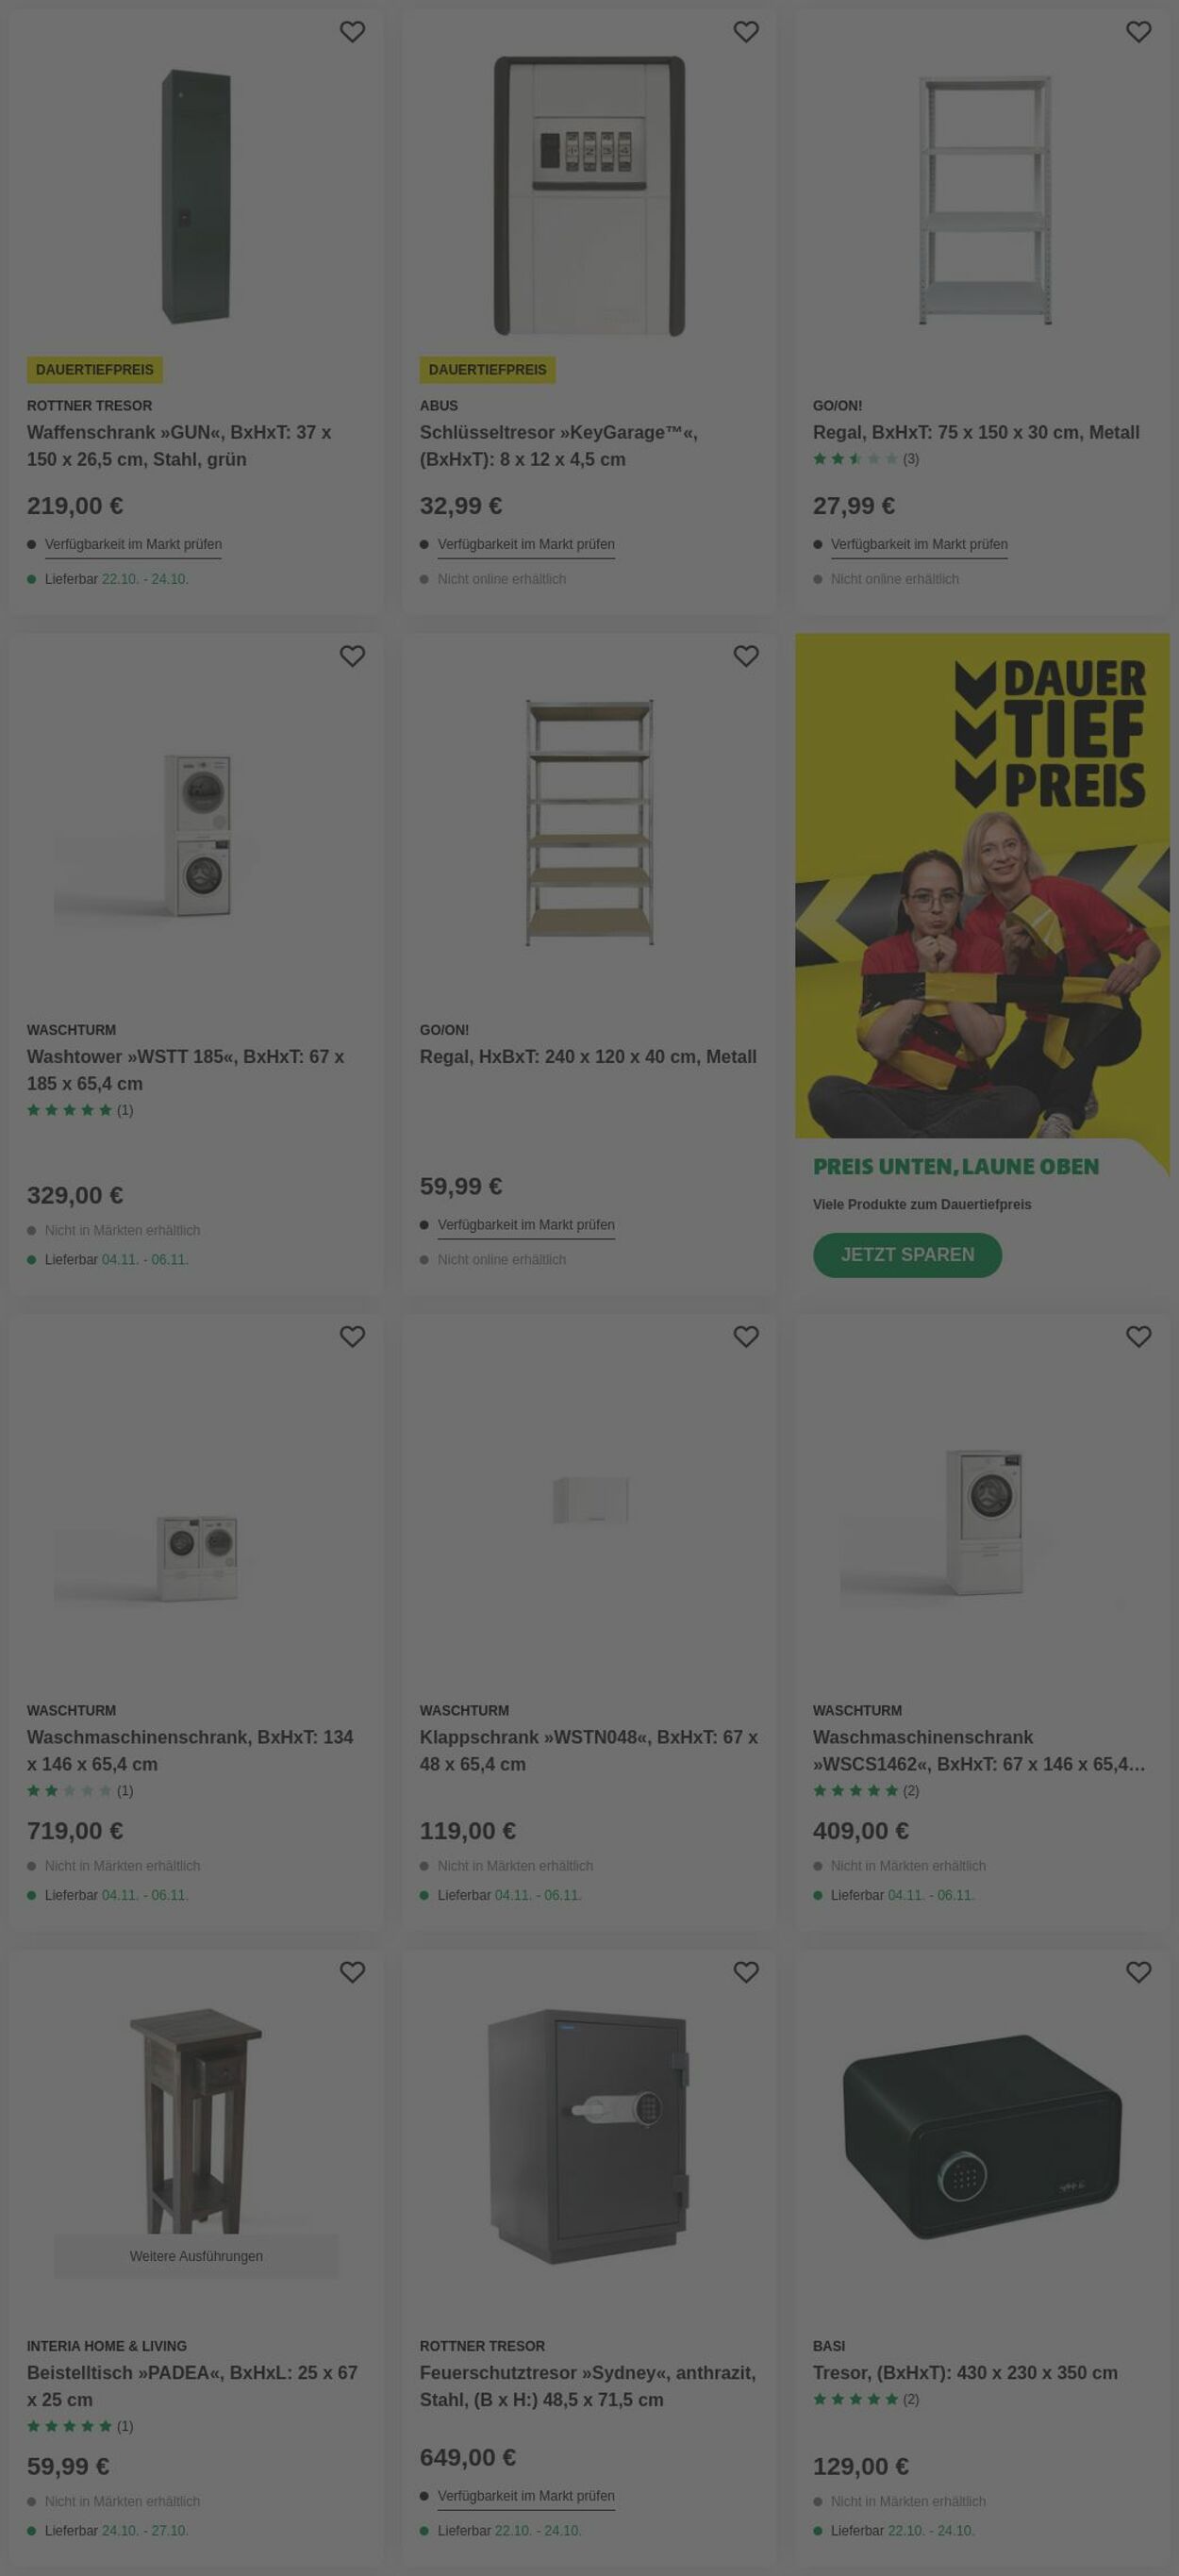1179x2576 pixels.
Task: Toggle heart on 134 x 146 Waschmaschinenschrank
Action: point(352,1336)
